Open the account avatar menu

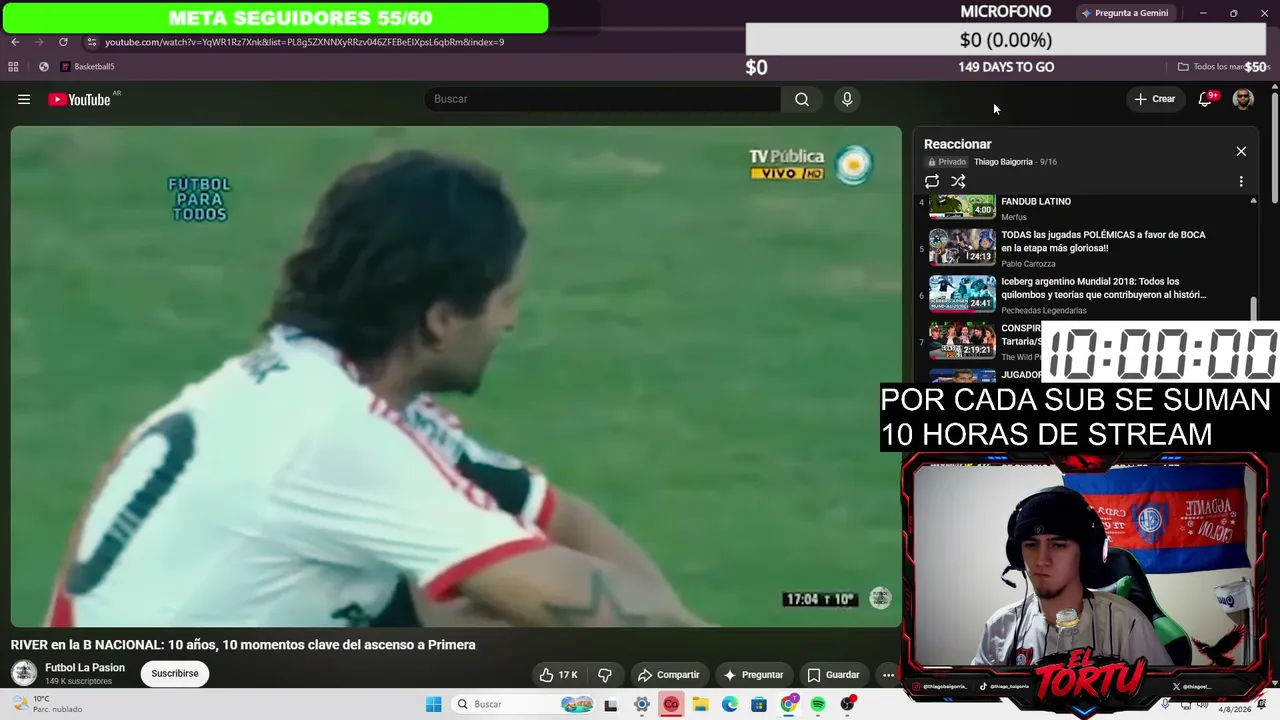1243,99
